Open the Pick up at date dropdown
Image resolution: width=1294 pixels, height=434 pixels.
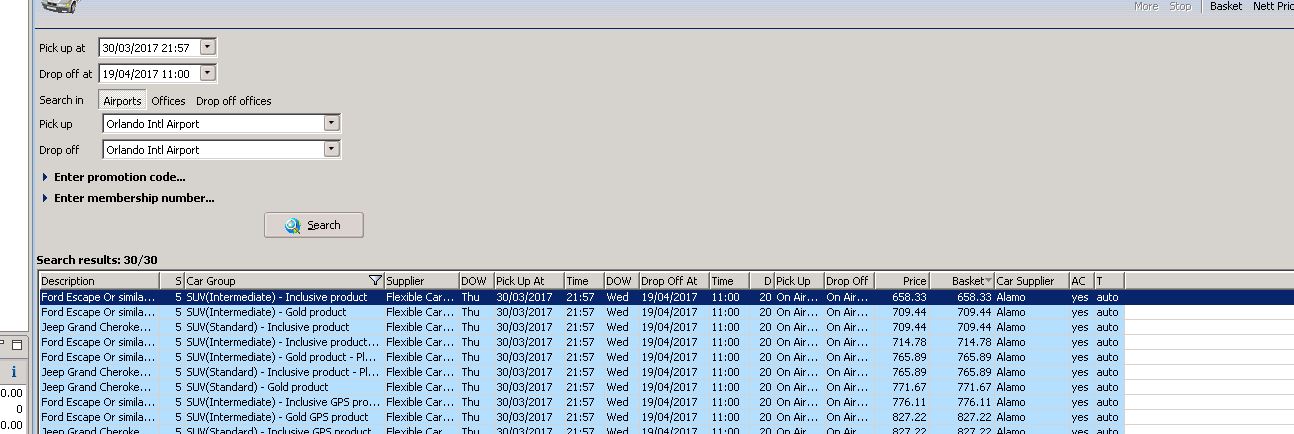coord(207,47)
